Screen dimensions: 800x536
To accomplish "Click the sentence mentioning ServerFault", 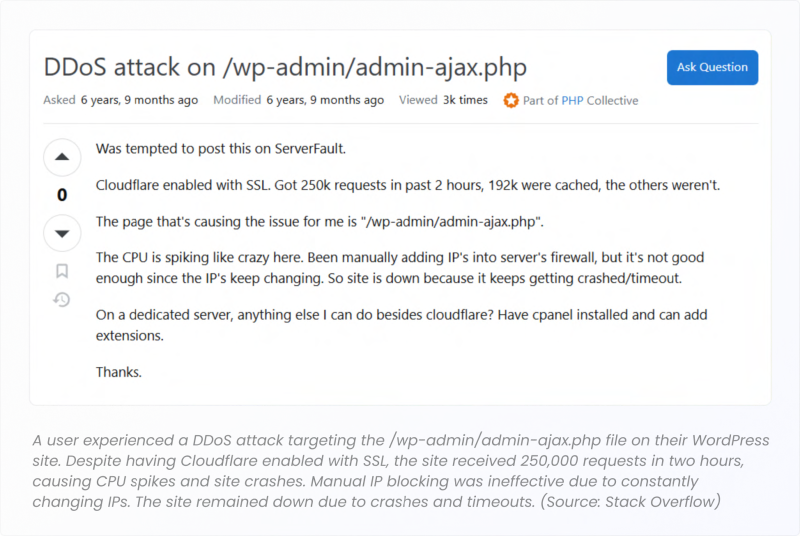I will tap(221, 149).
